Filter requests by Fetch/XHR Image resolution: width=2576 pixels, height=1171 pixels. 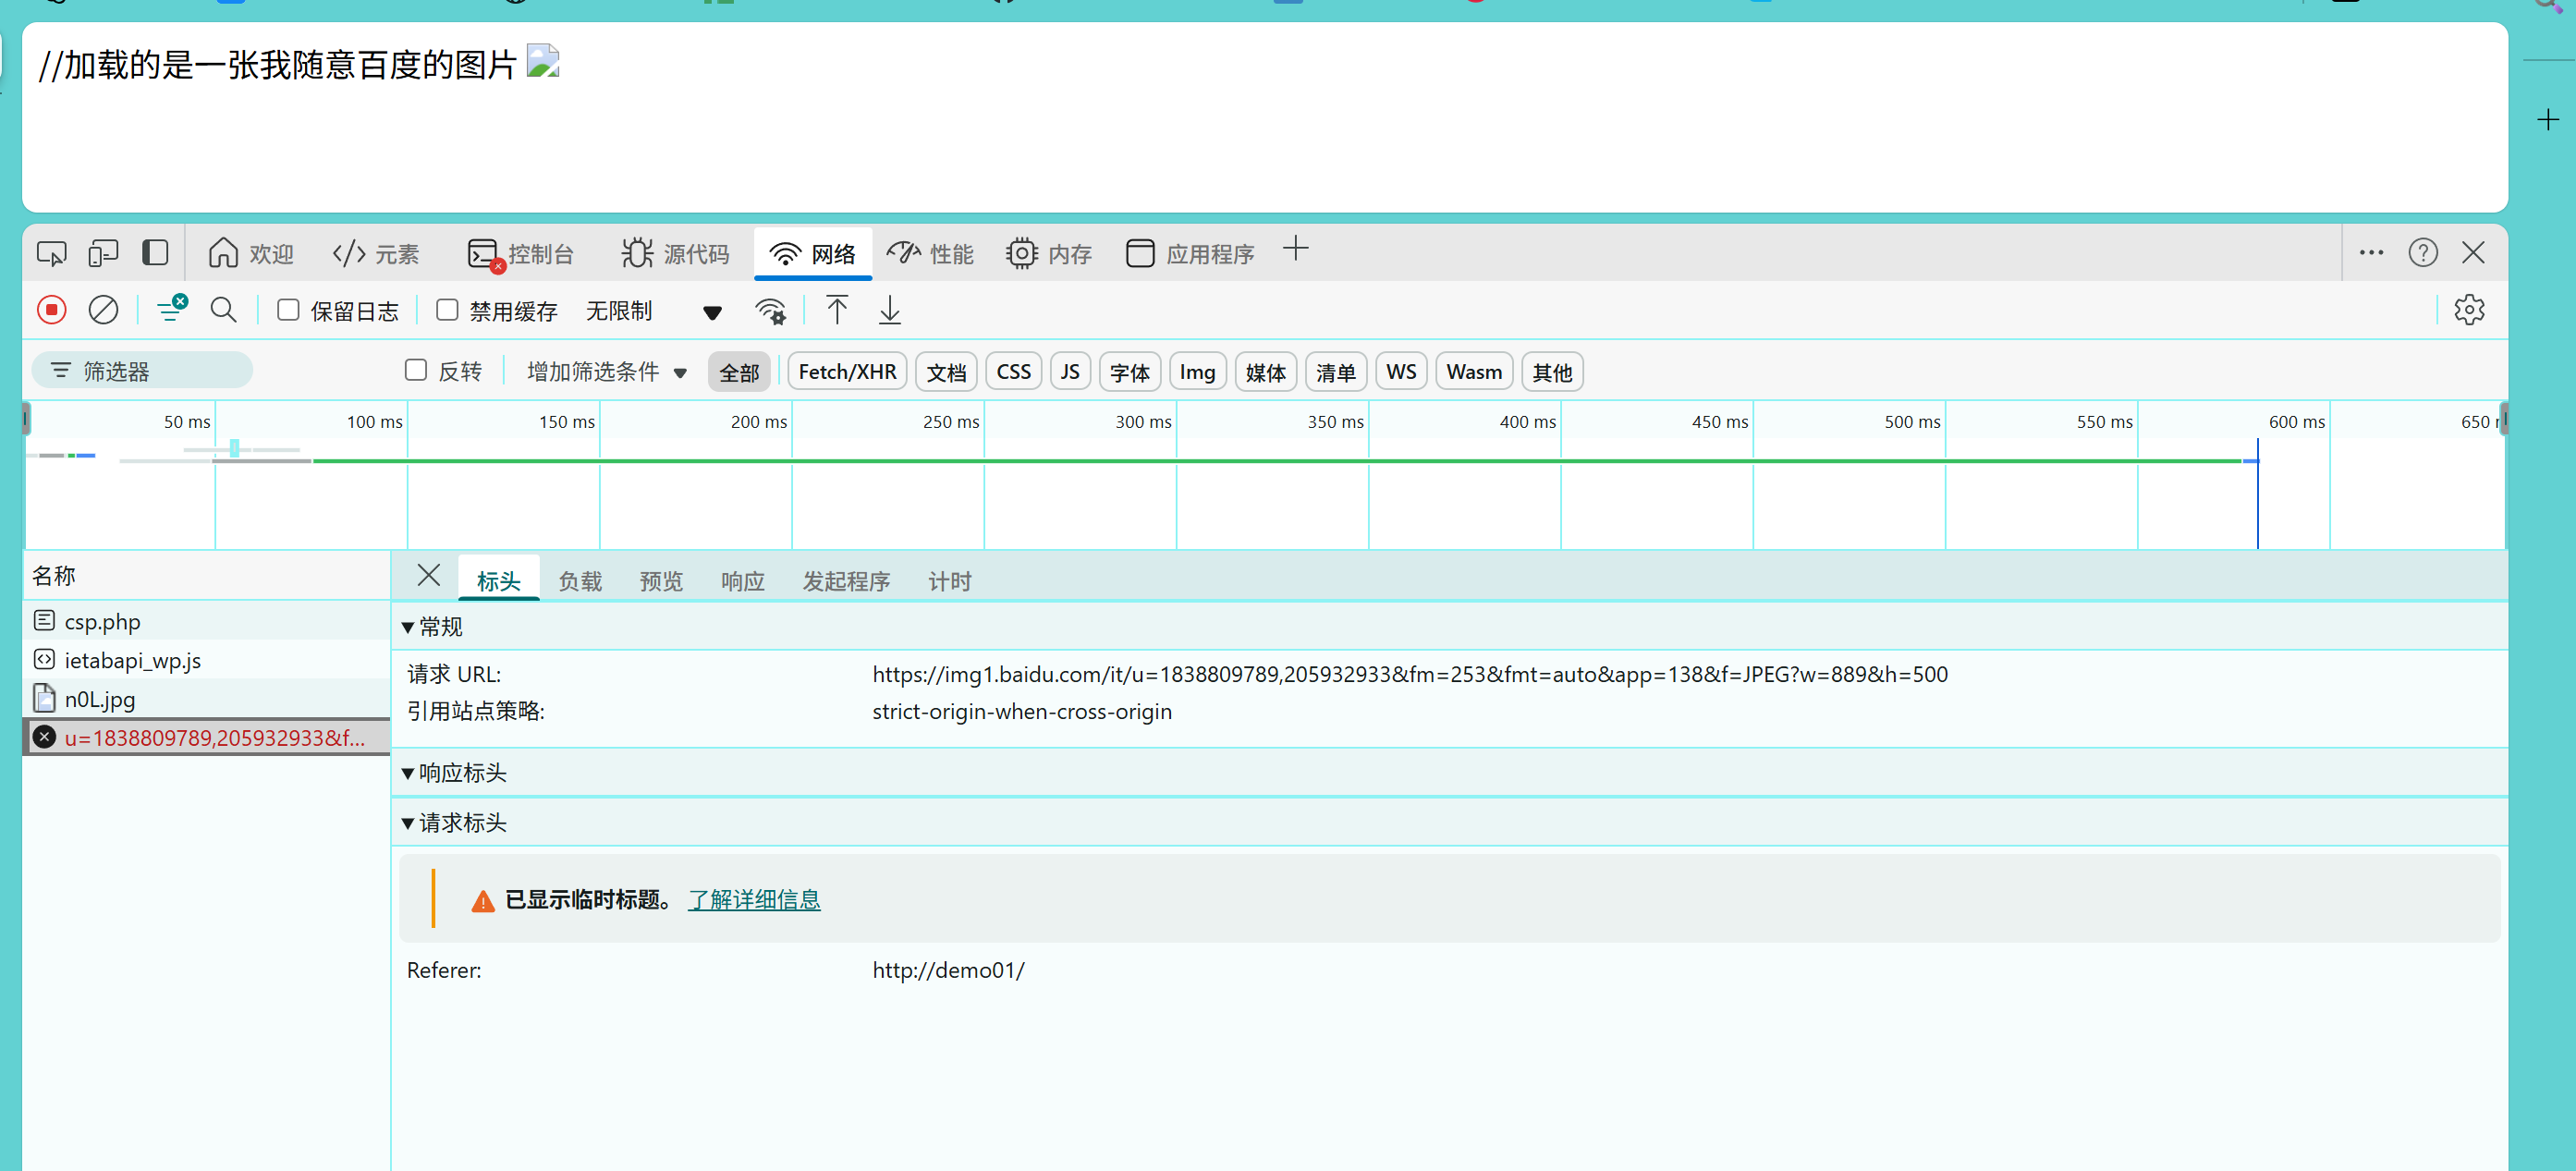(847, 372)
